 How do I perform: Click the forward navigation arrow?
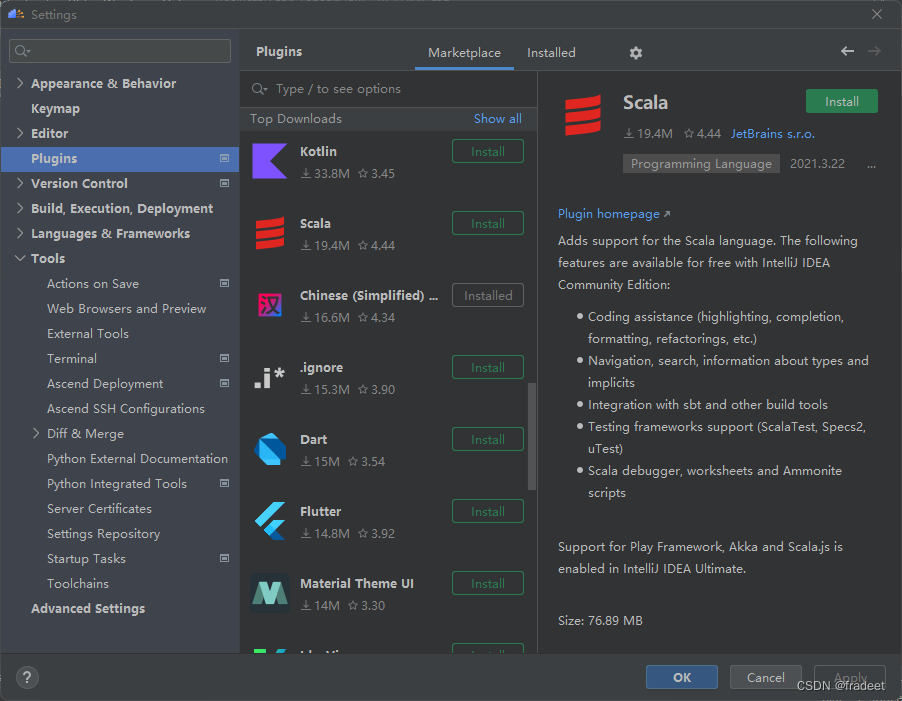874,51
